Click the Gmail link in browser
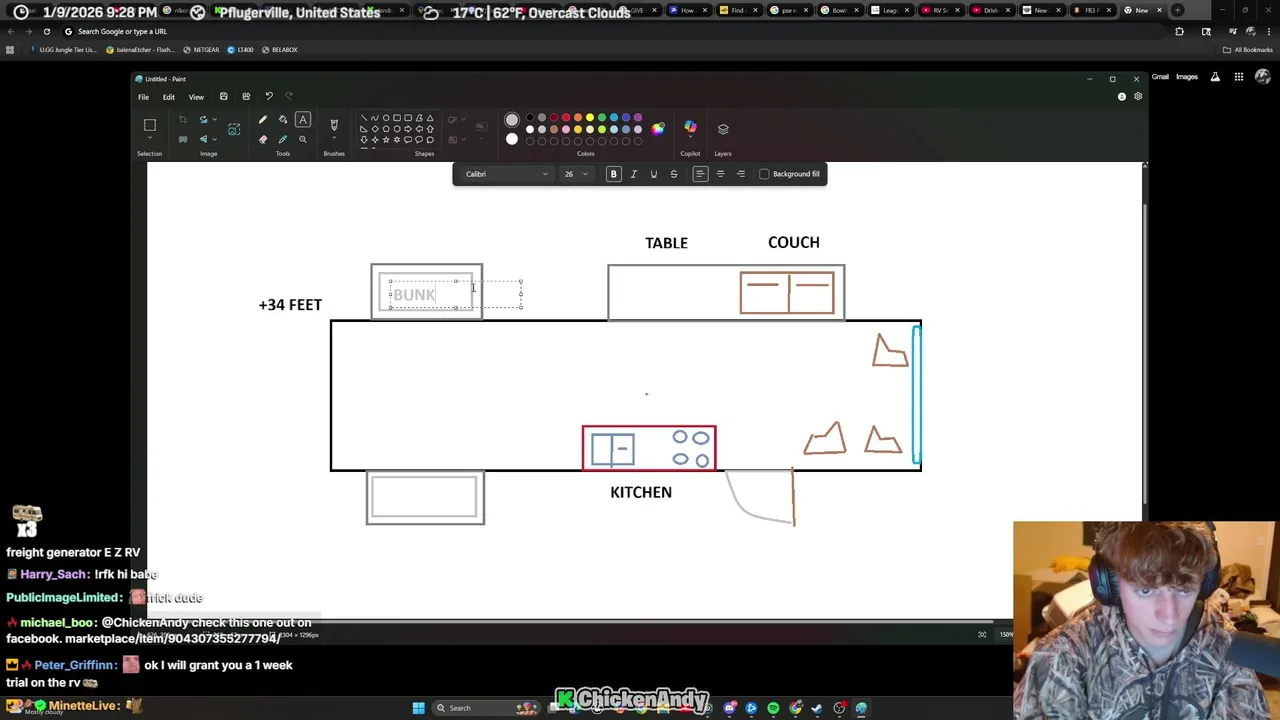The width and height of the screenshot is (1280, 720). pyautogui.click(x=1160, y=77)
